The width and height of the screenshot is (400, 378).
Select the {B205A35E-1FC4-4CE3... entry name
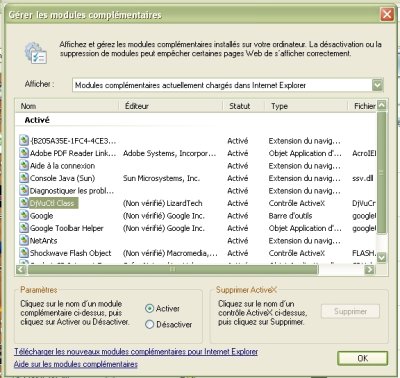(73, 141)
